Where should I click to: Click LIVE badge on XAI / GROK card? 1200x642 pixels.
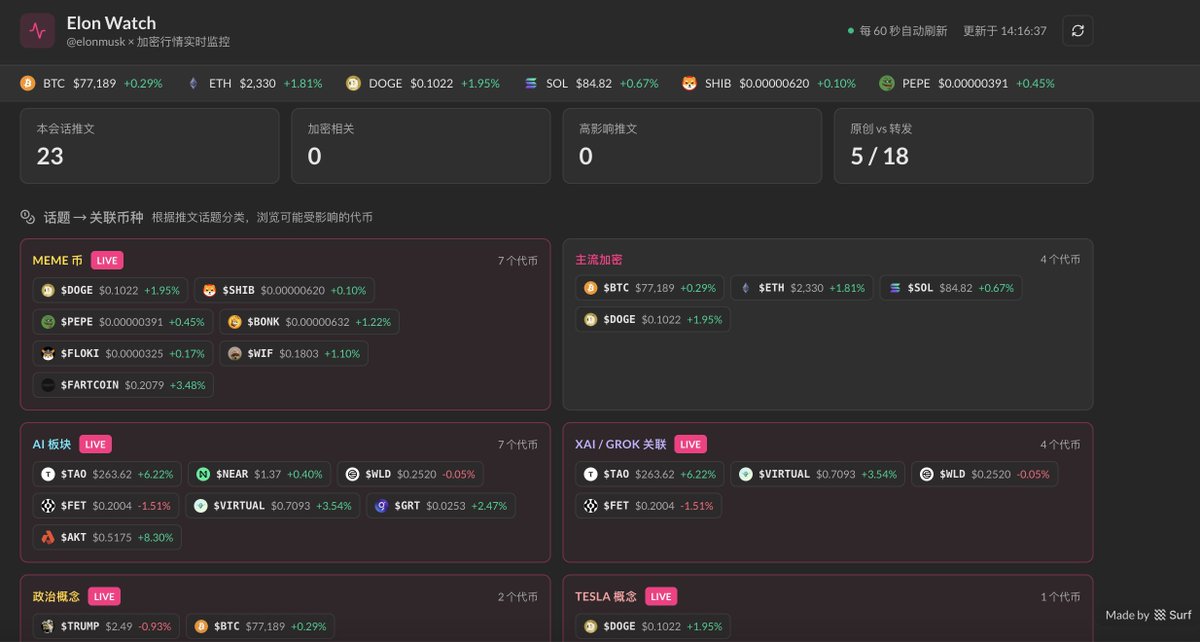tap(690, 444)
